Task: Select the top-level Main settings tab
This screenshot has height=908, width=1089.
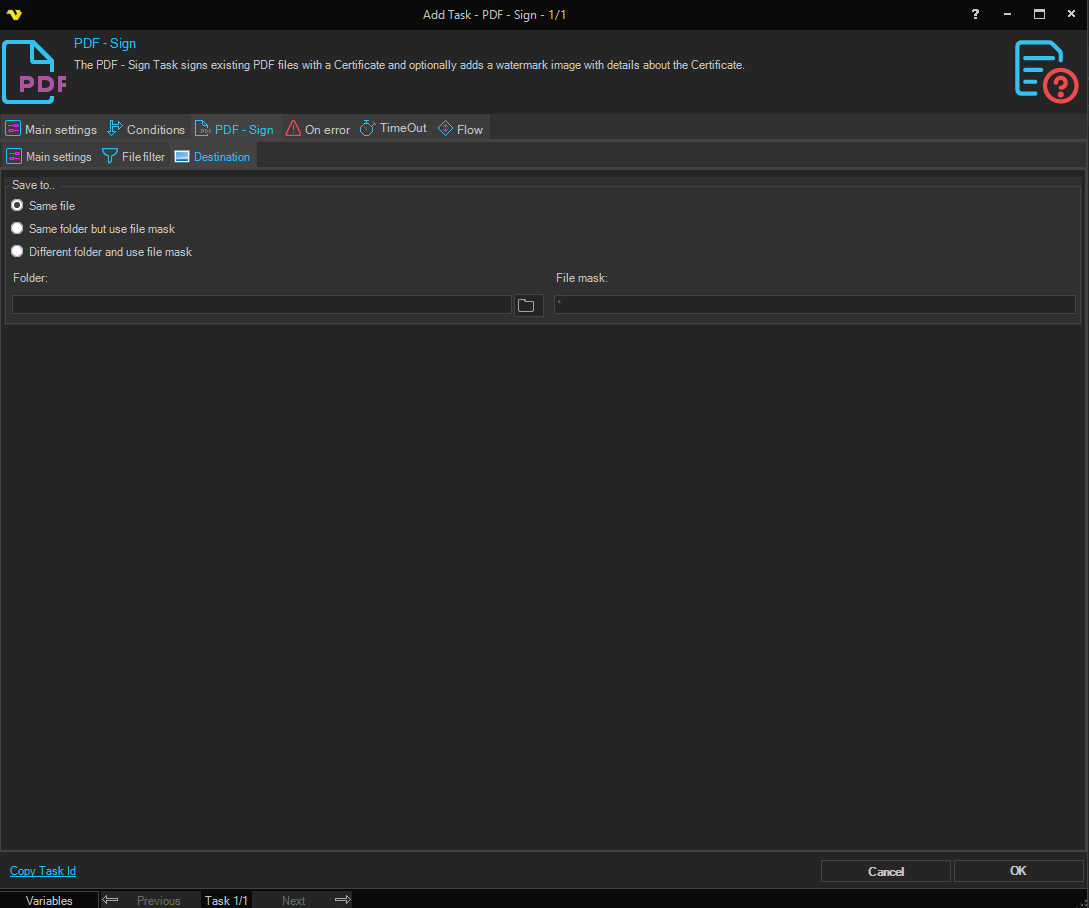Action: coord(52,129)
